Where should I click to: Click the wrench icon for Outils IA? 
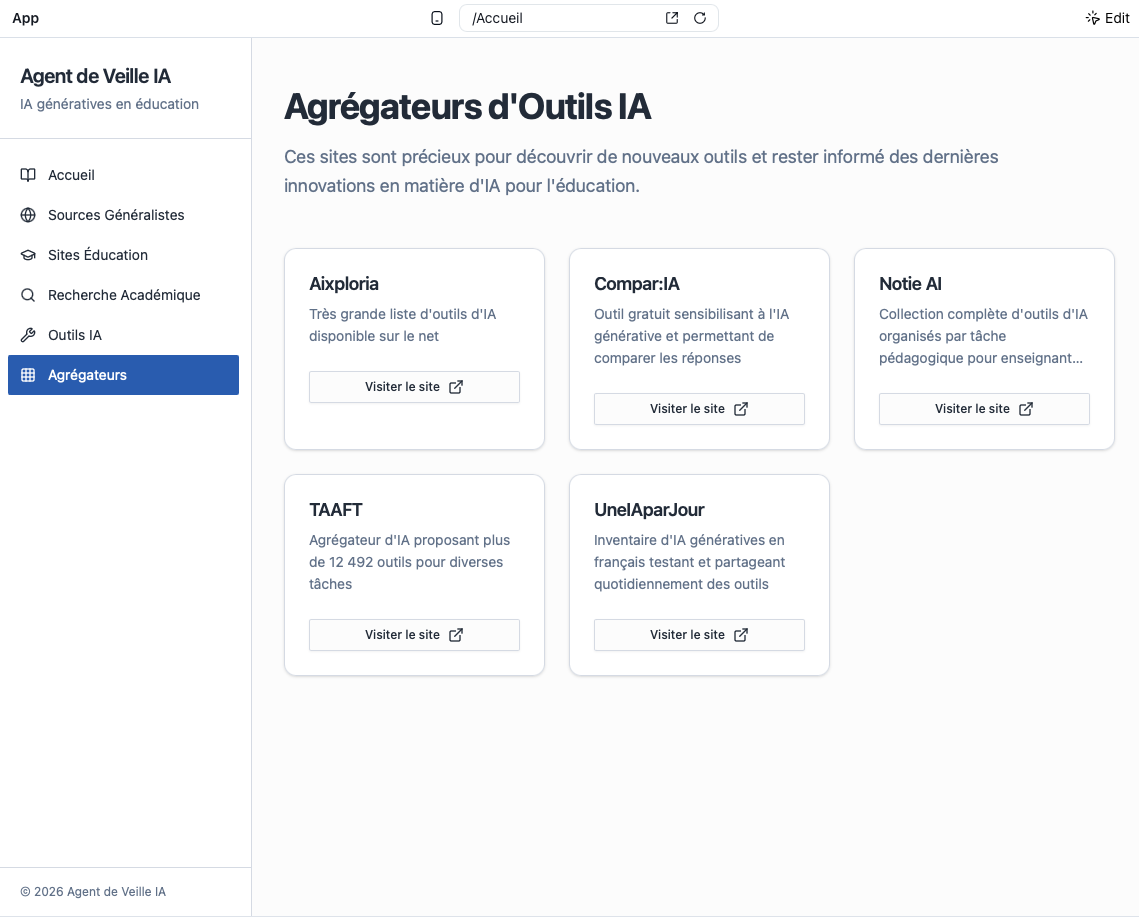pyautogui.click(x=28, y=335)
